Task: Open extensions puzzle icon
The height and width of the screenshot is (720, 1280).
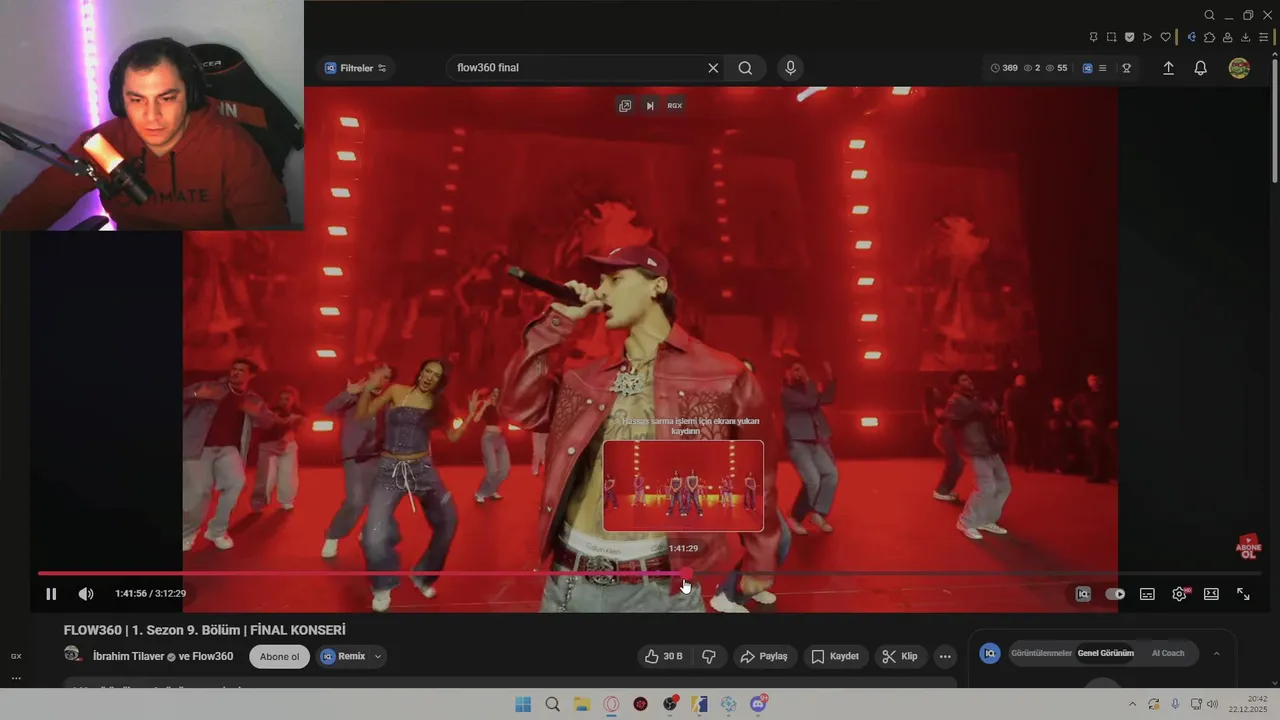Action: pyautogui.click(x=1209, y=37)
